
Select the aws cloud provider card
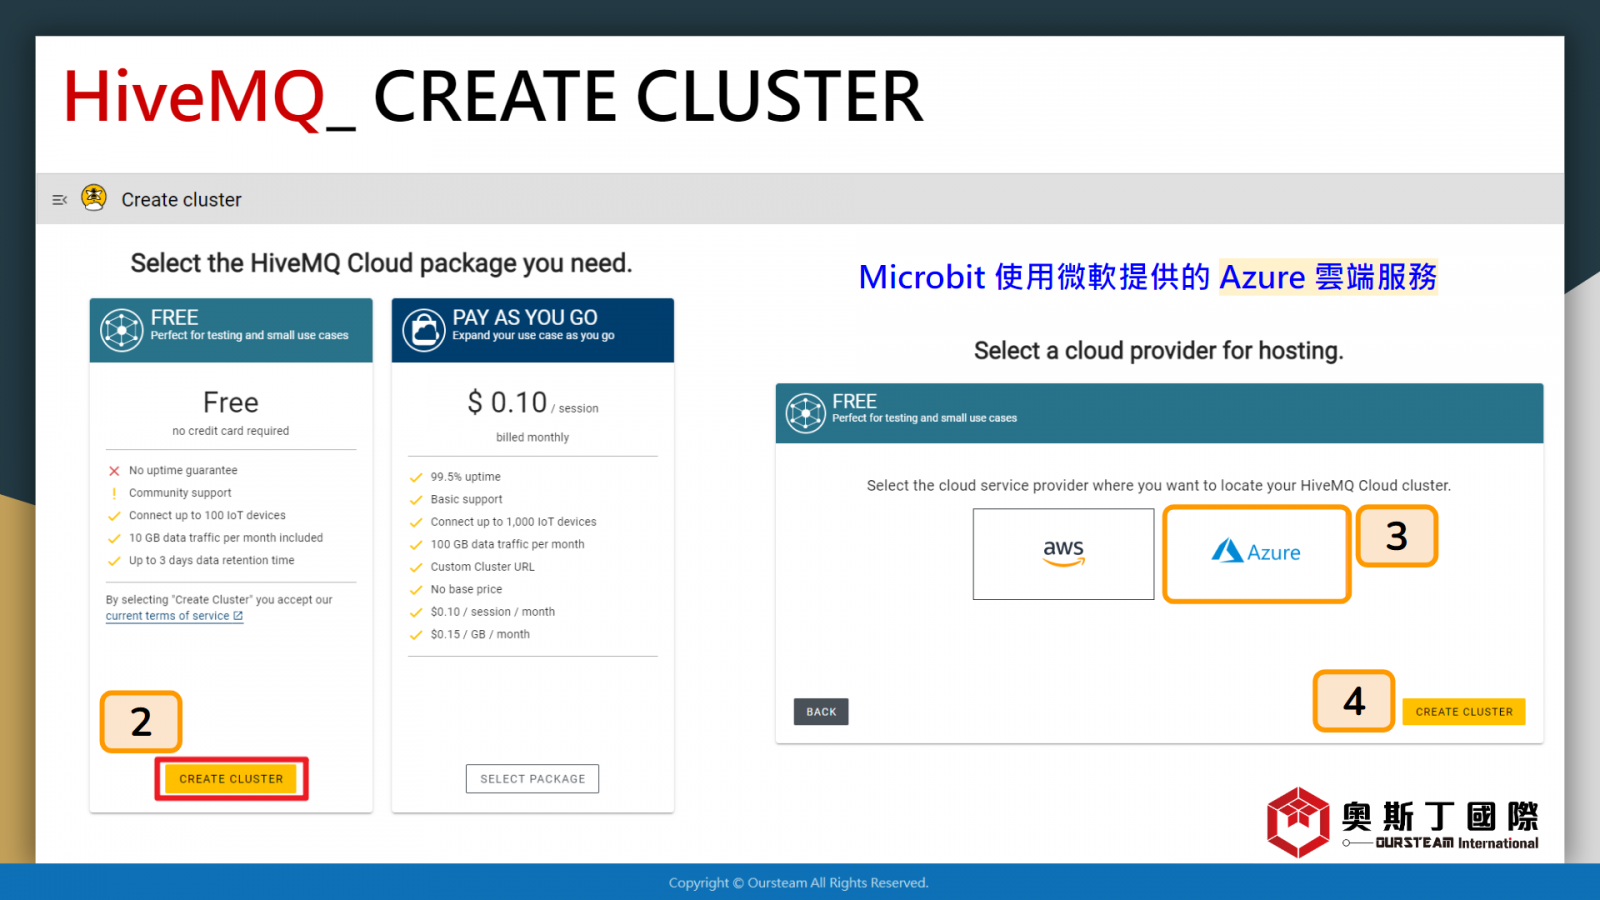click(x=1063, y=554)
